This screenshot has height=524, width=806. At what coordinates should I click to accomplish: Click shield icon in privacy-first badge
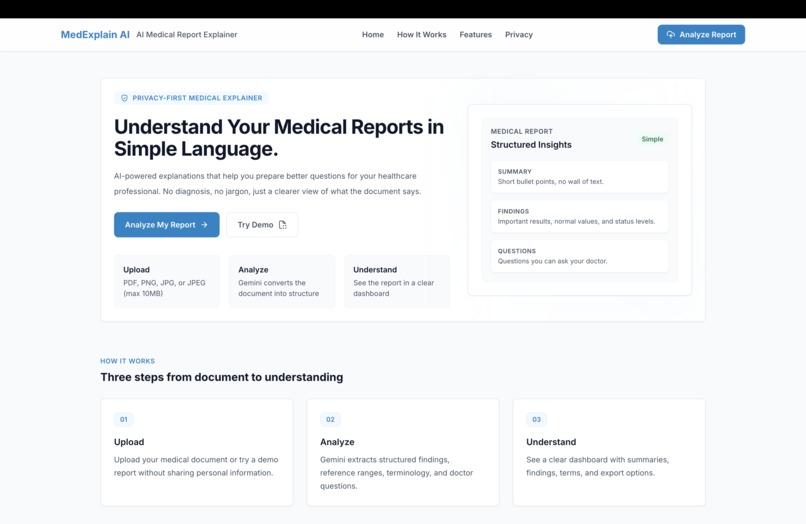[124, 98]
